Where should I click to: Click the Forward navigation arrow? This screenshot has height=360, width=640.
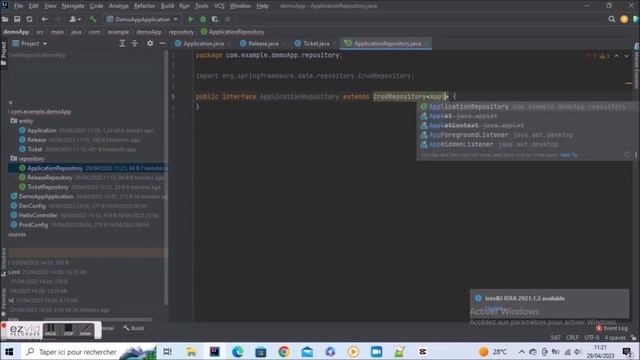(x=58, y=19)
